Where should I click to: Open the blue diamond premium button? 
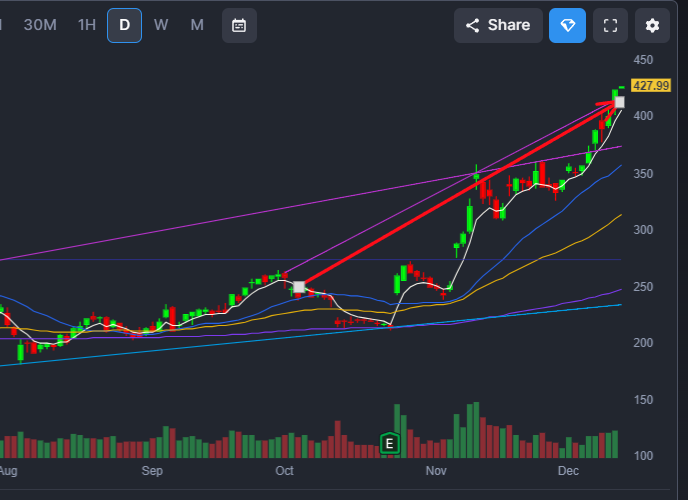[567, 25]
